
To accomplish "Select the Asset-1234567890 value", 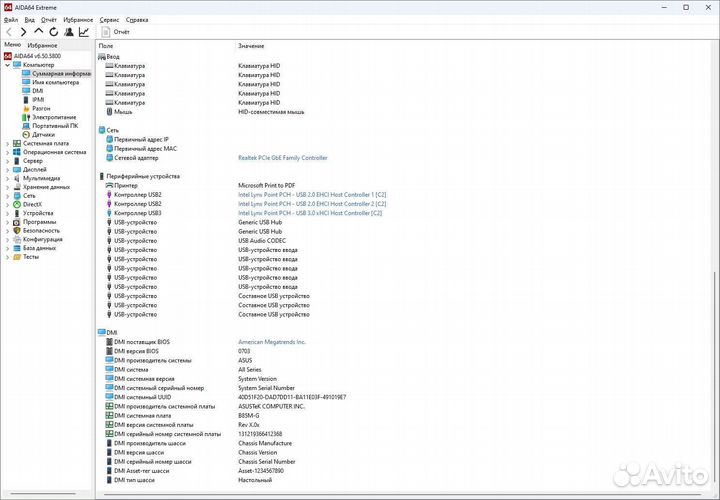I will (x=261, y=471).
